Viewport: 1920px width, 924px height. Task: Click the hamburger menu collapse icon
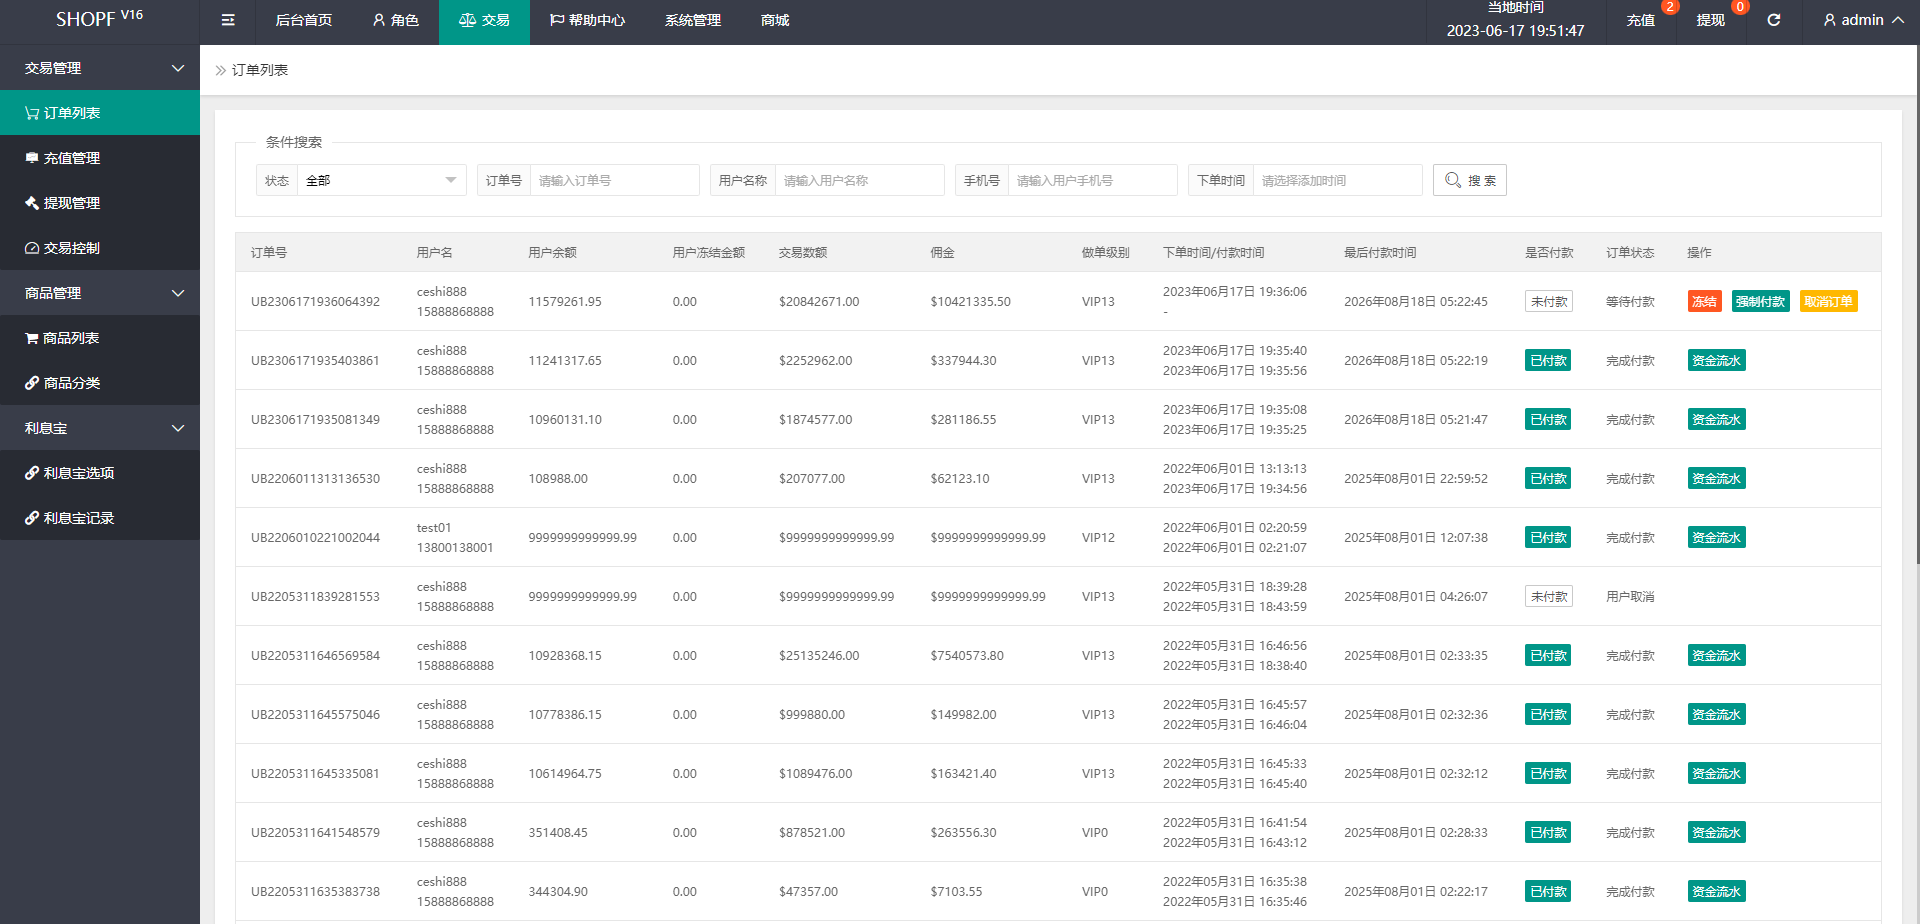[x=228, y=20]
